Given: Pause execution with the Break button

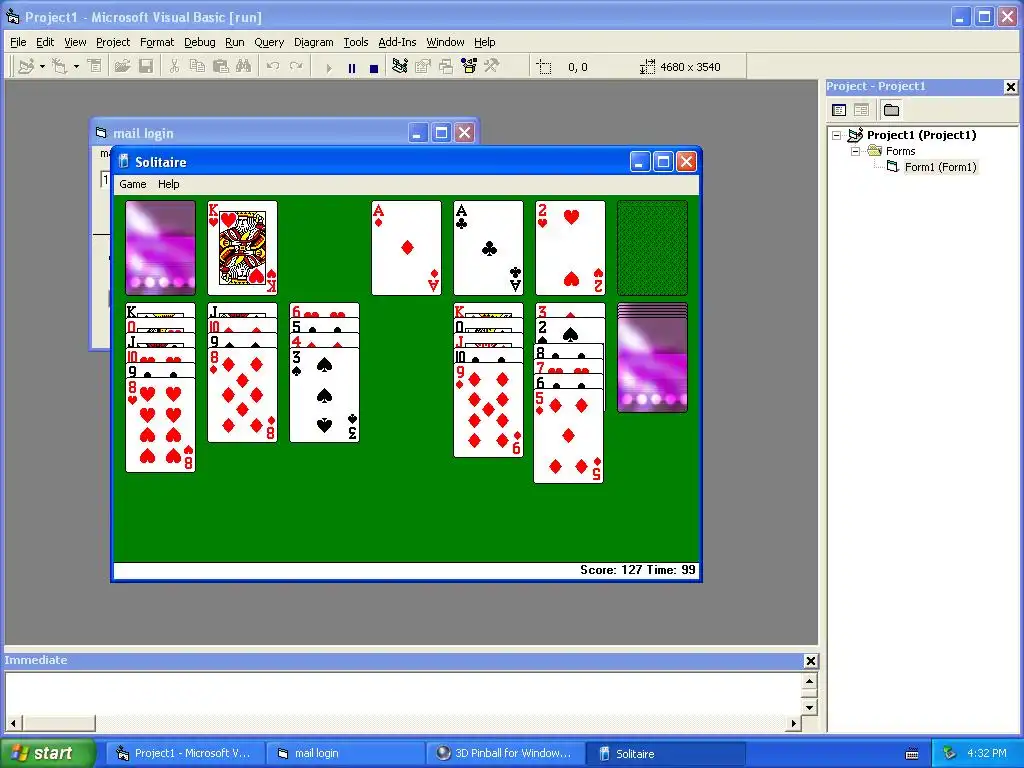Looking at the screenshot, I should point(351,67).
